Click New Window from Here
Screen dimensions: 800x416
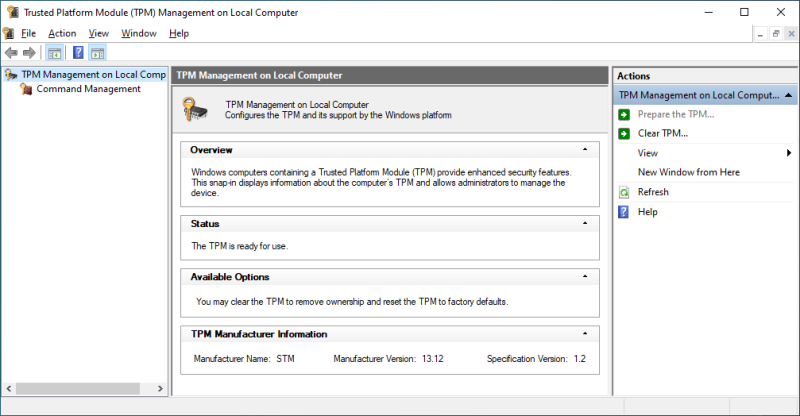pos(688,173)
